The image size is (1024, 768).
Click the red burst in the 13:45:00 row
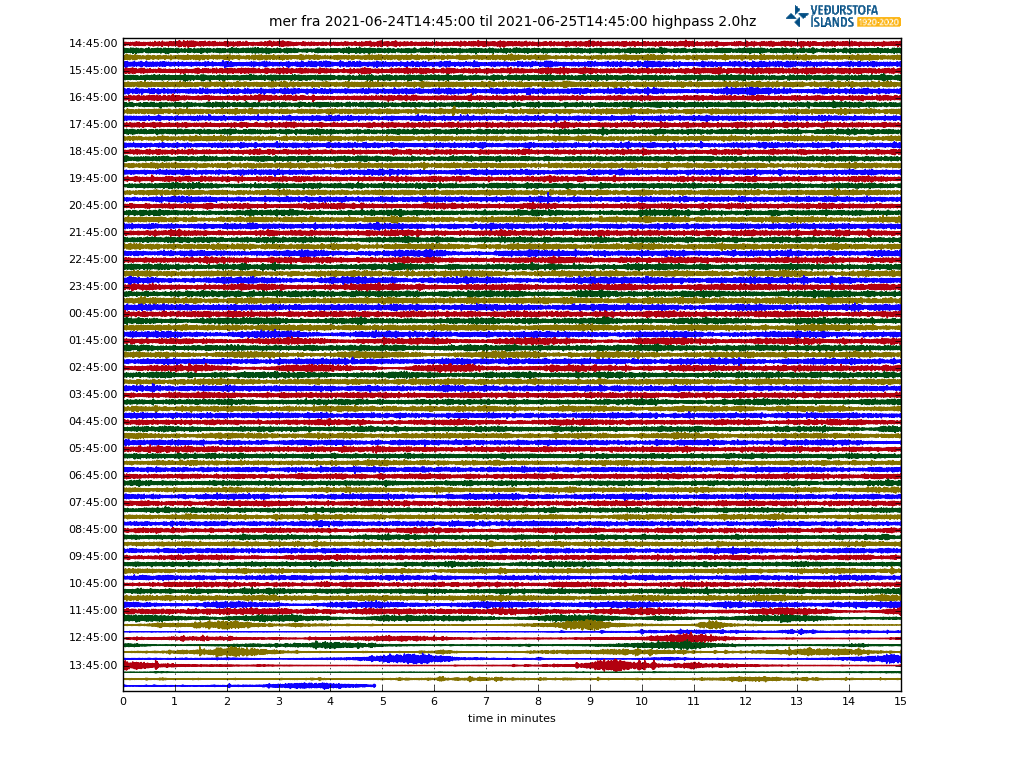click(615, 665)
